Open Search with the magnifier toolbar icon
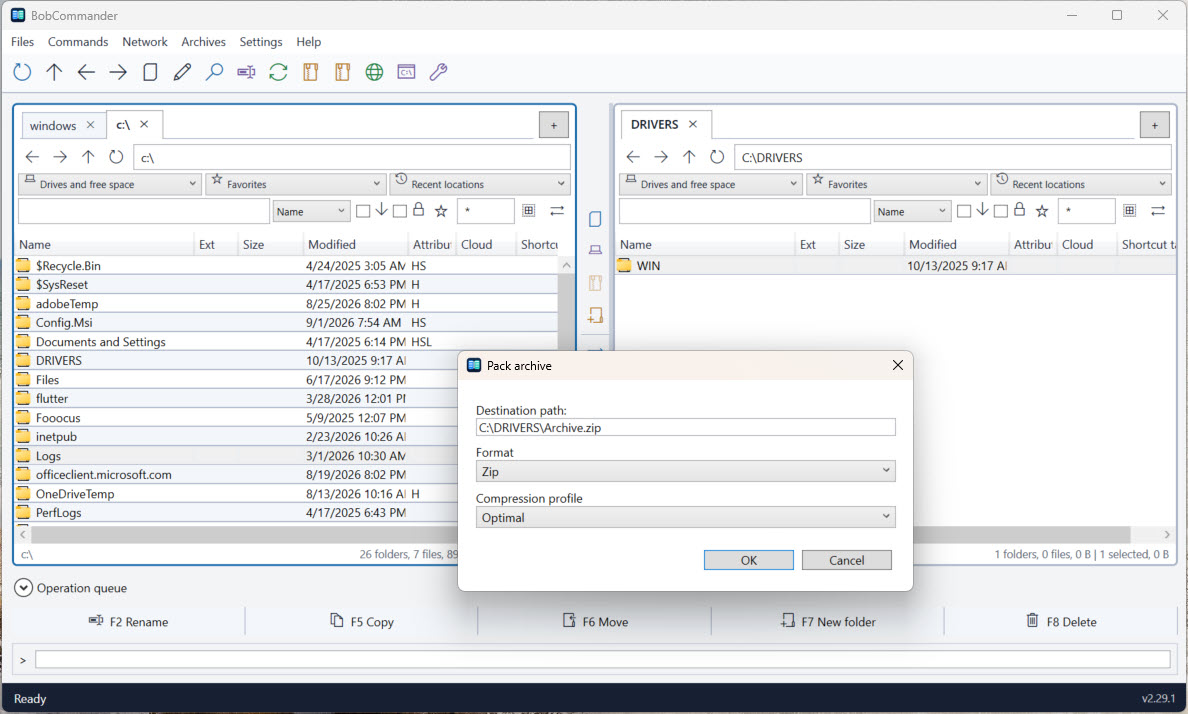 pos(214,72)
